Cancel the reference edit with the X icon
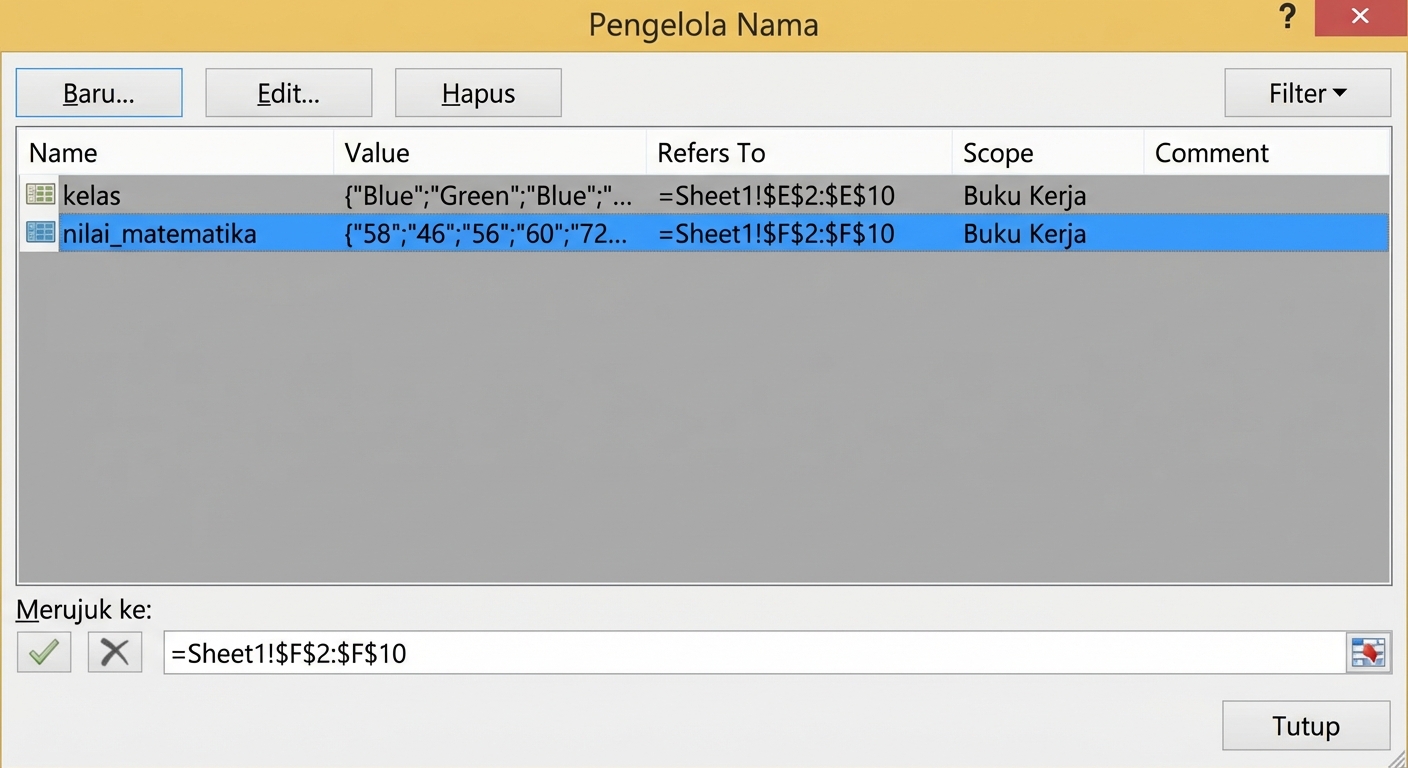The image size is (1408, 768). [x=114, y=652]
